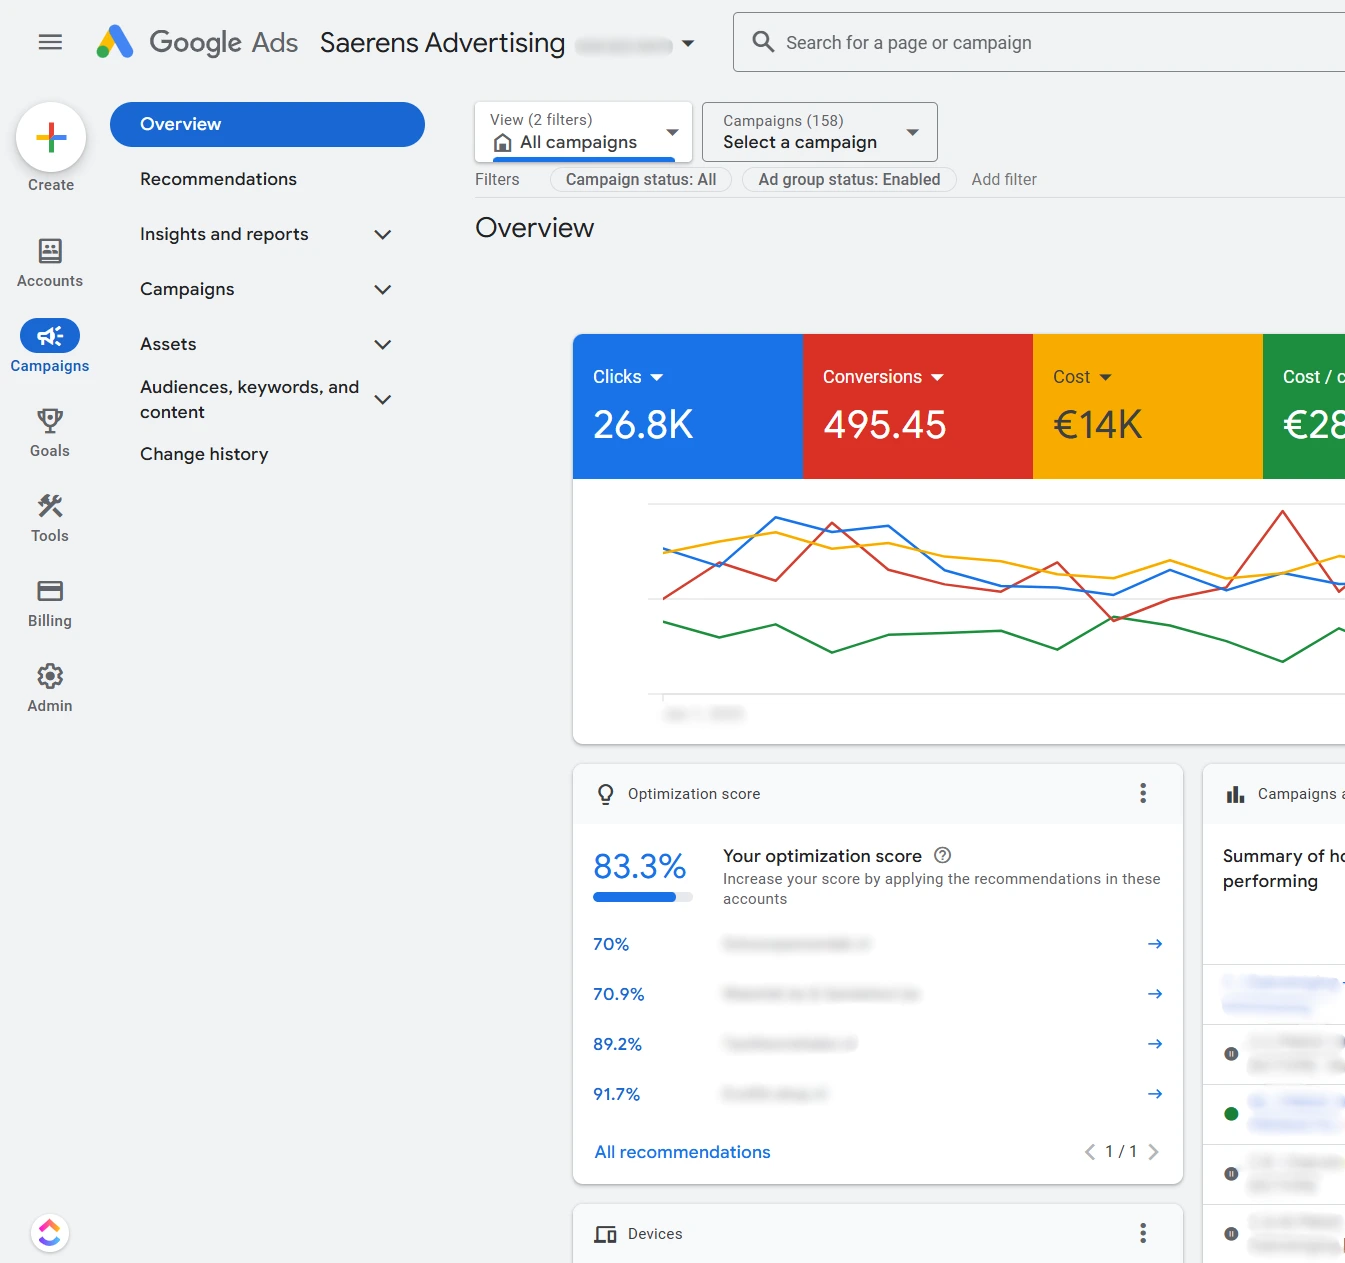Open the Goals trophy icon

[x=50, y=420]
